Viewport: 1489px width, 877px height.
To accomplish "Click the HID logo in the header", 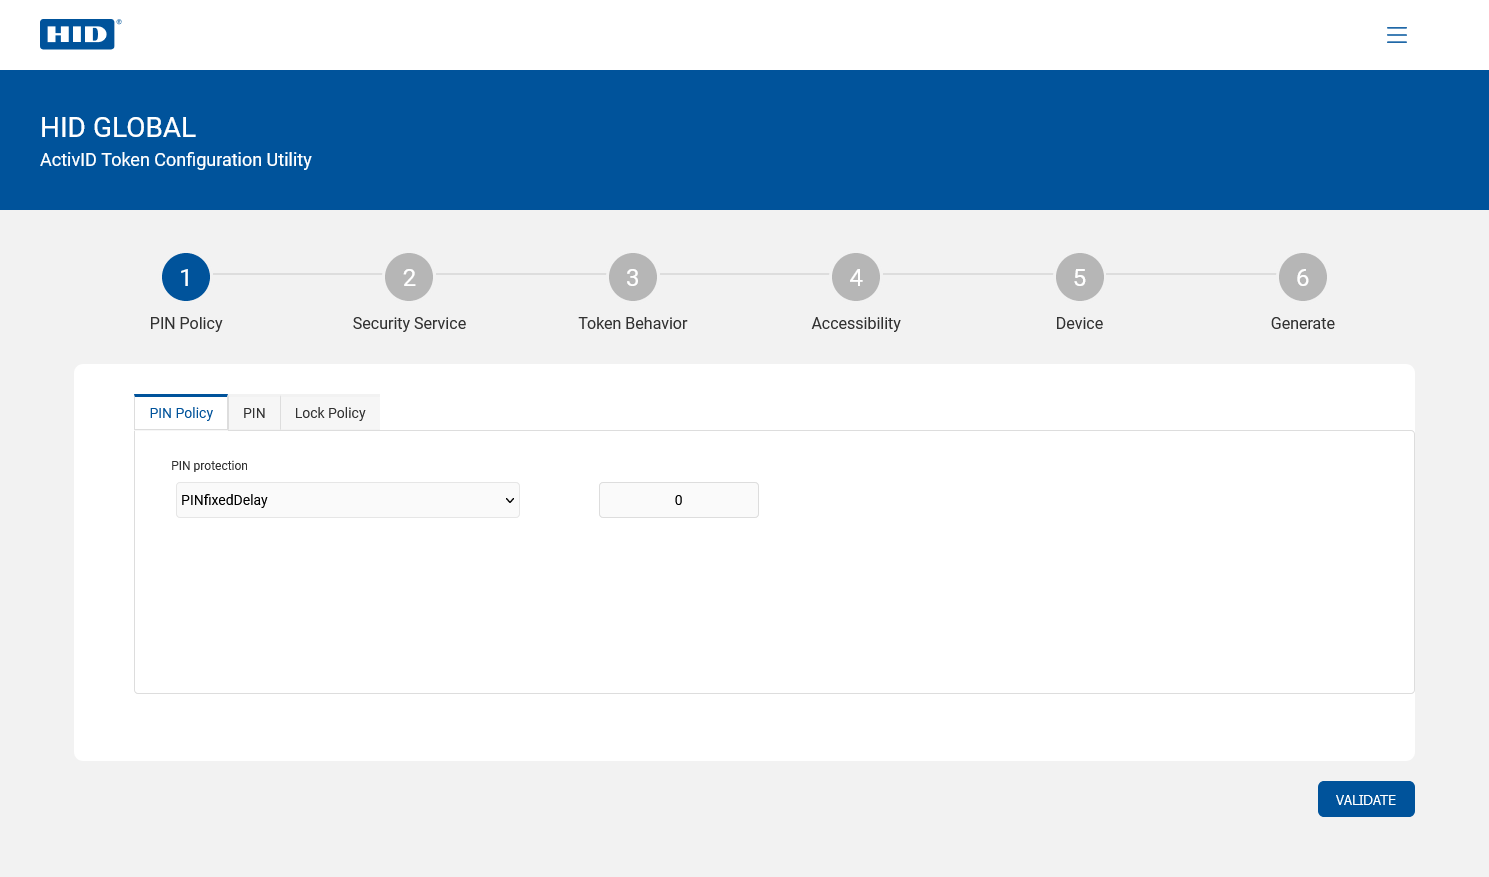I will pyautogui.click(x=79, y=34).
